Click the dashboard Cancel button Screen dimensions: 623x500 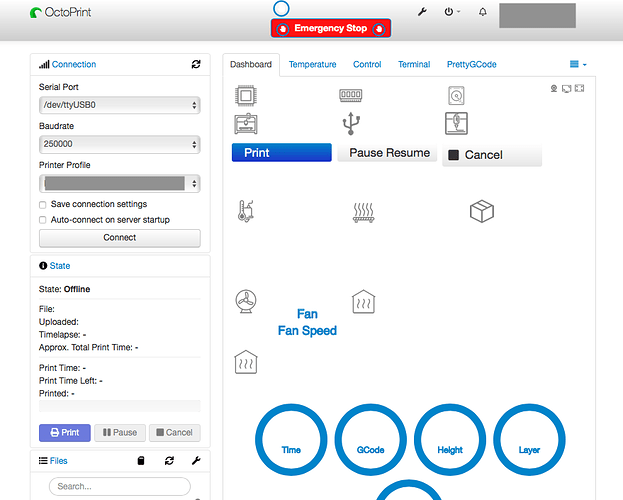(492, 155)
